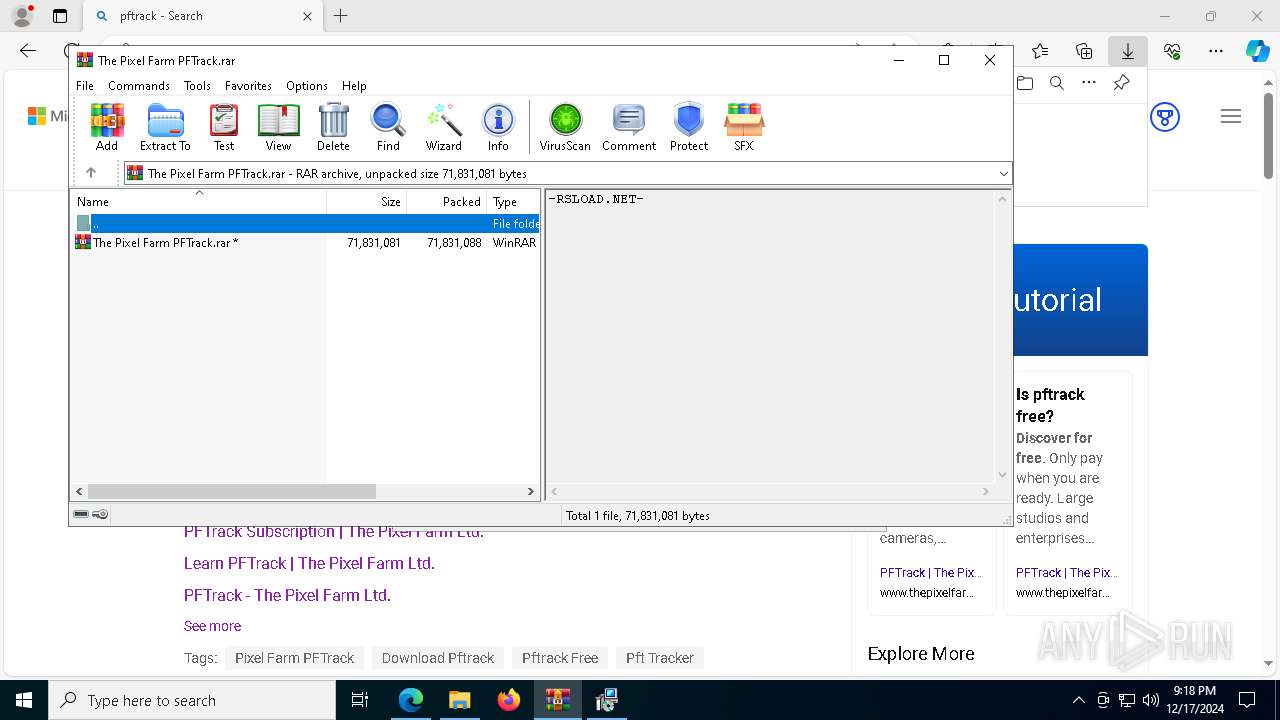Viewport: 1280px width, 720px height.
Task: Open the Options menu
Action: click(x=307, y=86)
